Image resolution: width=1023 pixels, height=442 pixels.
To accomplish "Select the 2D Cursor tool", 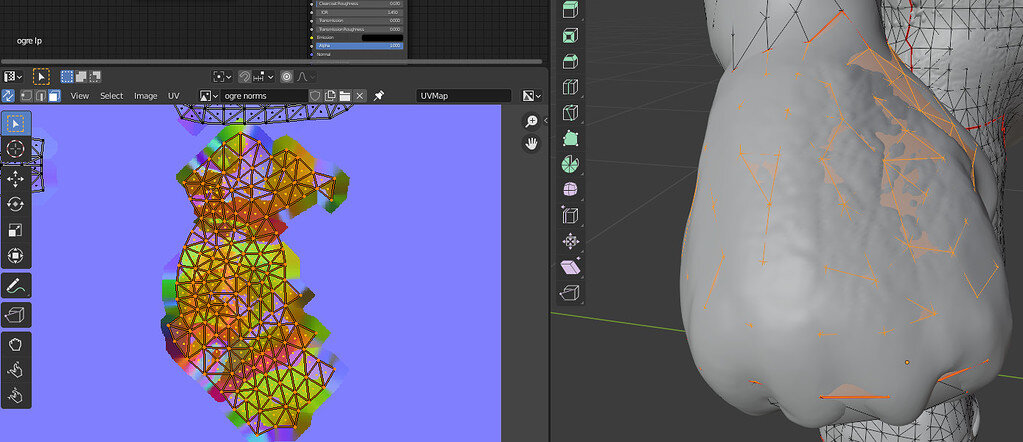I will coord(16,150).
